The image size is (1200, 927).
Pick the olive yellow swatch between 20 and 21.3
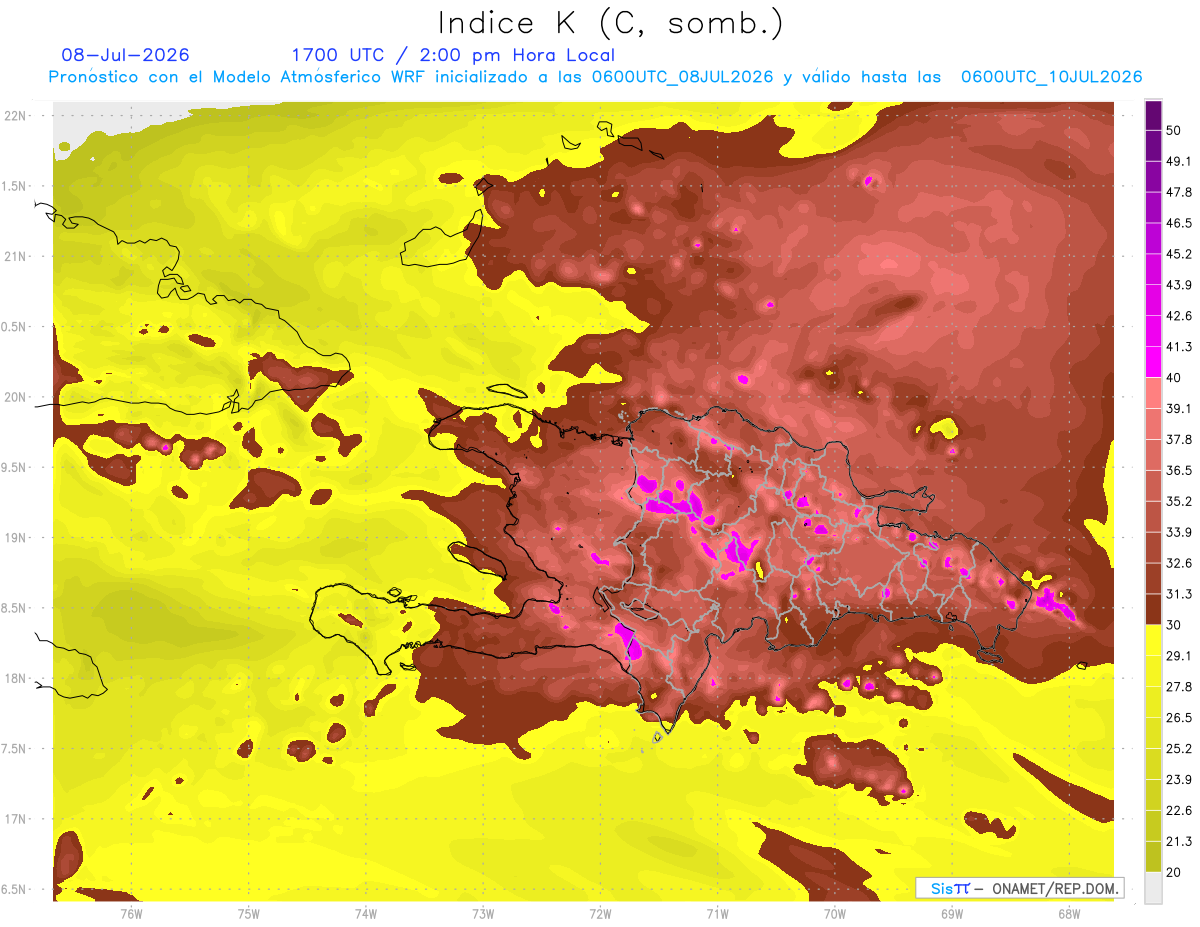pos(1153,856)
